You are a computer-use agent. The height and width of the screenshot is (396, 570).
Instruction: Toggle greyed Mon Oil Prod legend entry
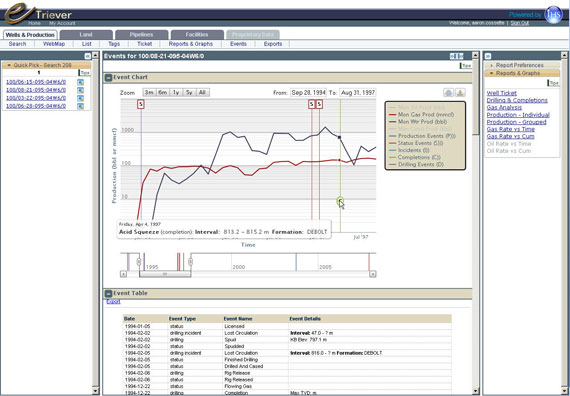pyautogui.click(x=417, y=108)
